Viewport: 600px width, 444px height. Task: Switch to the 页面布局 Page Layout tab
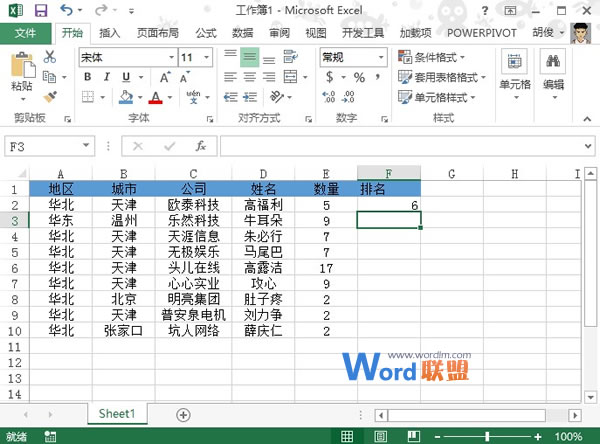[x=158, y=33]
